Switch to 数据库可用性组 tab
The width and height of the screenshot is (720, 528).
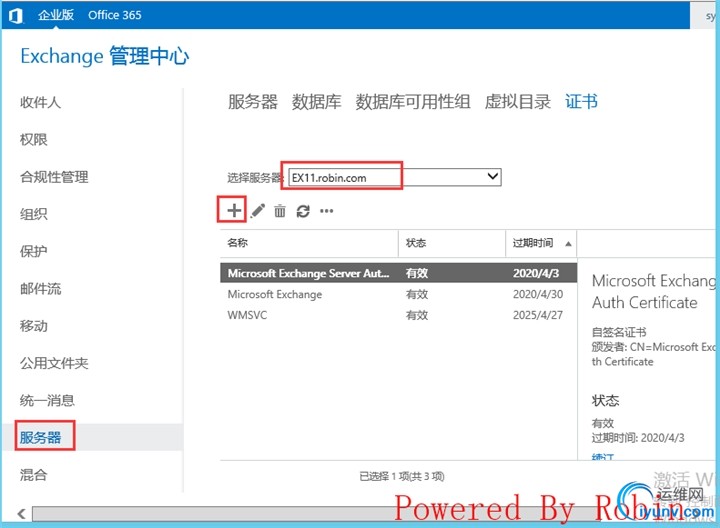pos(413,101)
